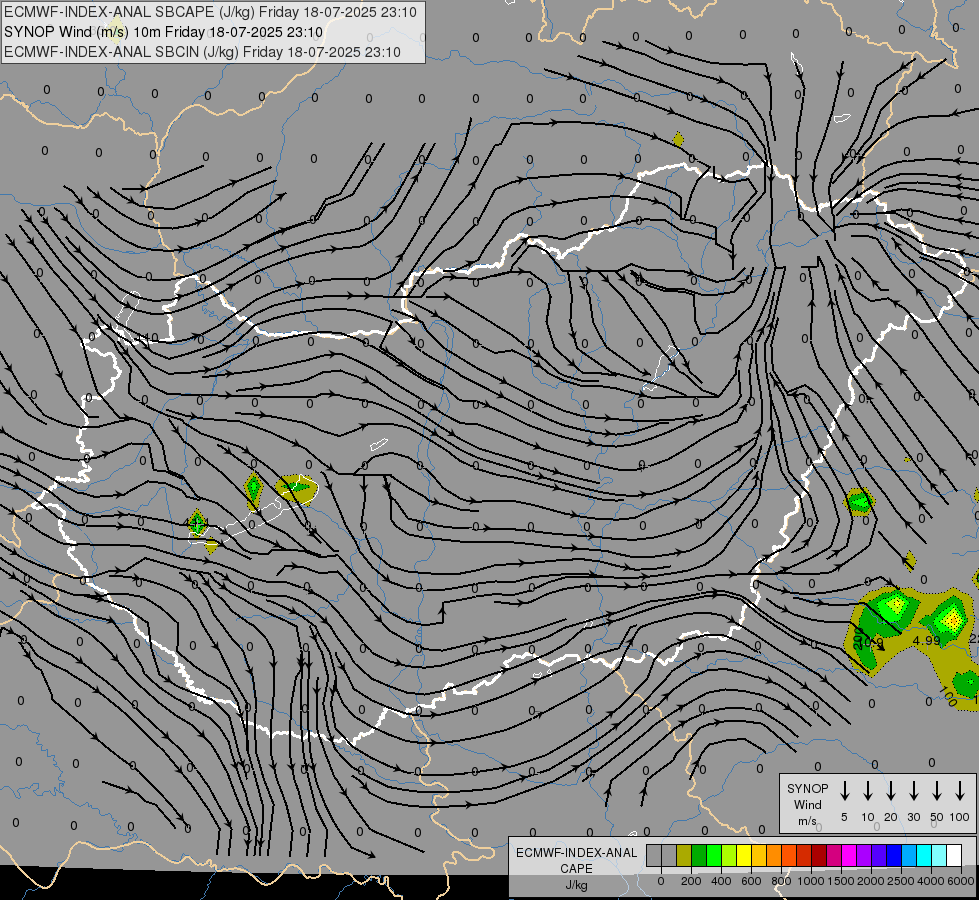Click the J/kg unit label in CAPE legend

(576, 885)
